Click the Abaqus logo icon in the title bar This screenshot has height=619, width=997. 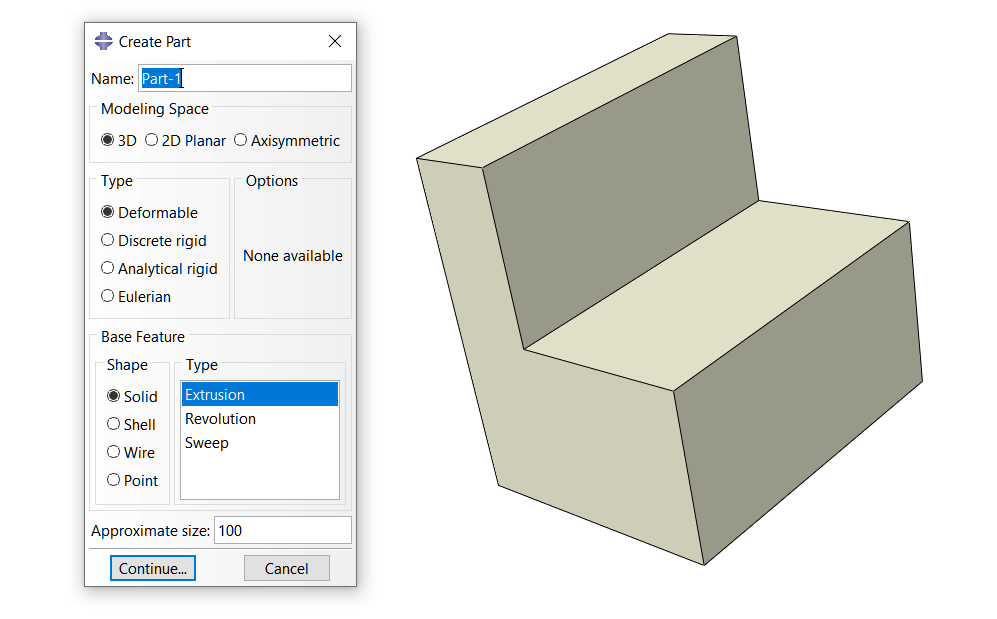tap(102, 41)
